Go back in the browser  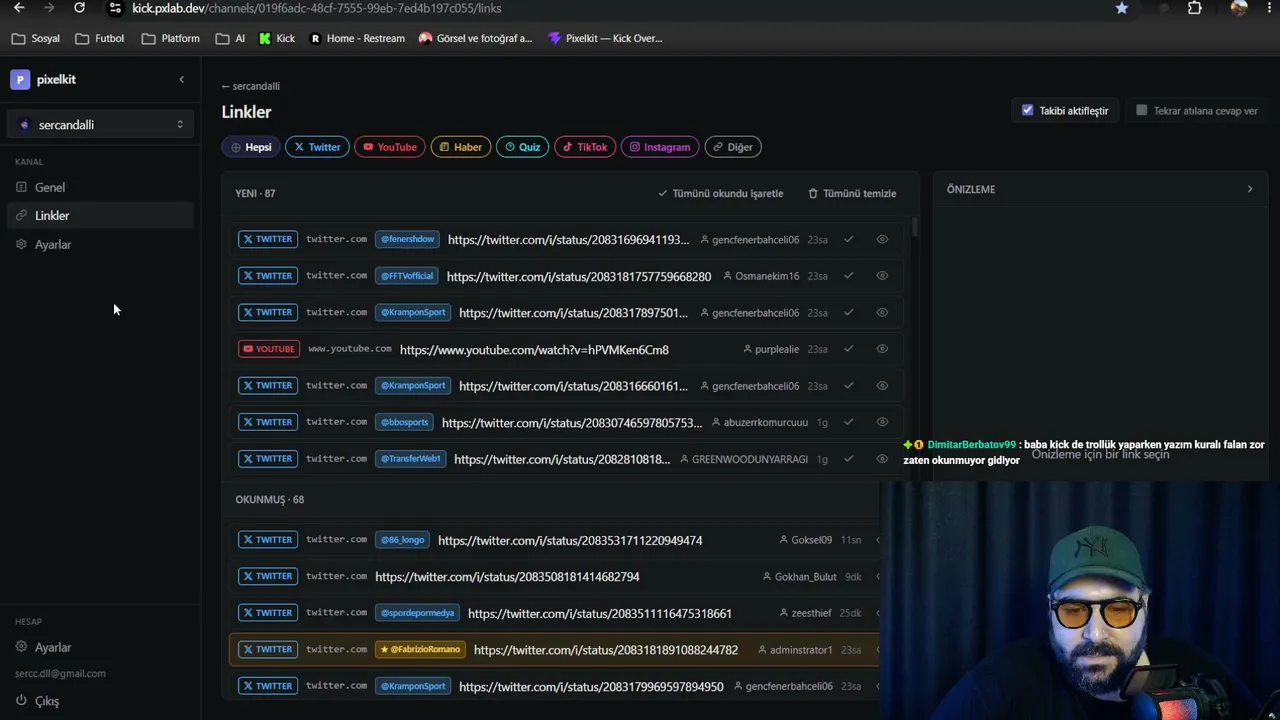pyautogui.click(x=19, y=8)
